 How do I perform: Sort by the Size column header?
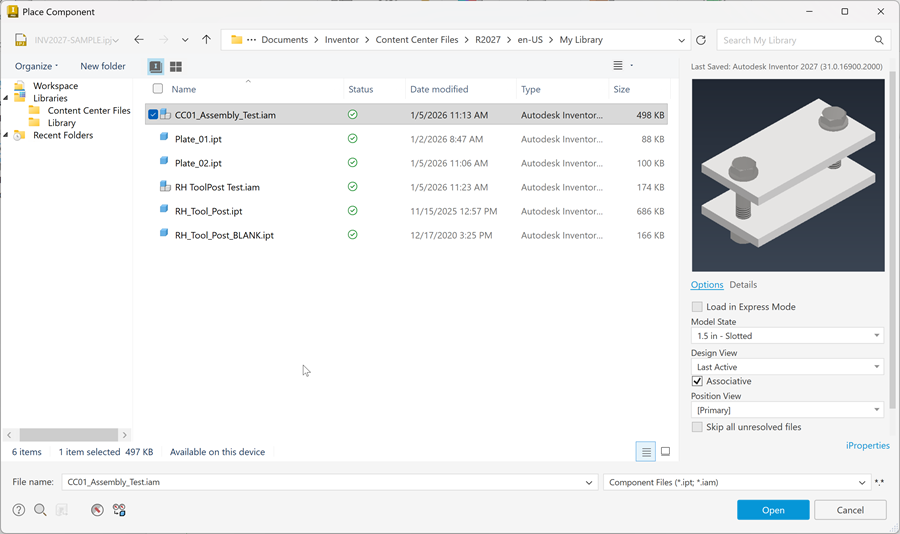pyautogui.click(x=622, y=89)
